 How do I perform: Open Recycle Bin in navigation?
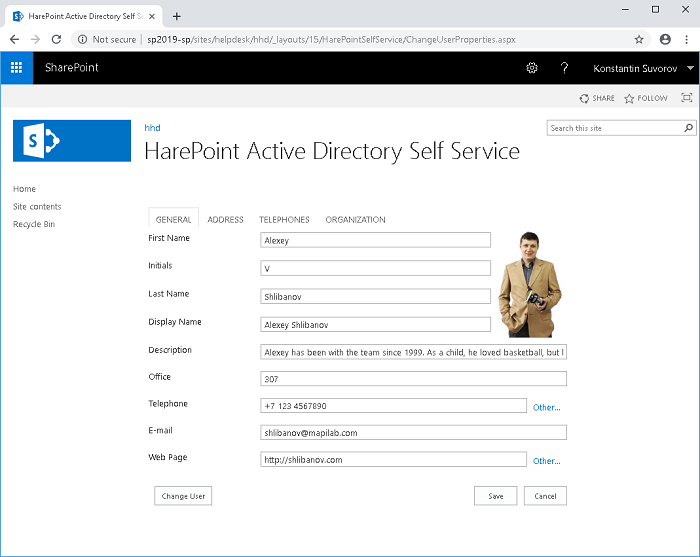tap(34, 224)
